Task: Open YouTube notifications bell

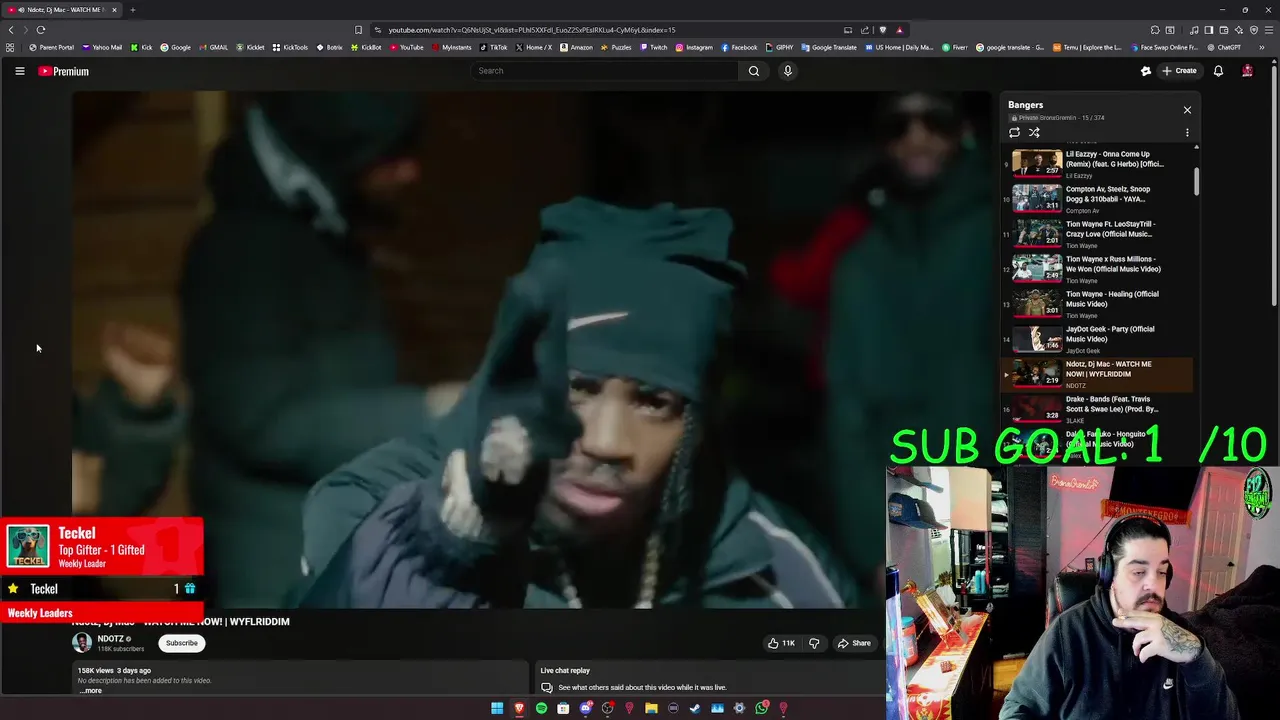Action: tap(1218, 71)
